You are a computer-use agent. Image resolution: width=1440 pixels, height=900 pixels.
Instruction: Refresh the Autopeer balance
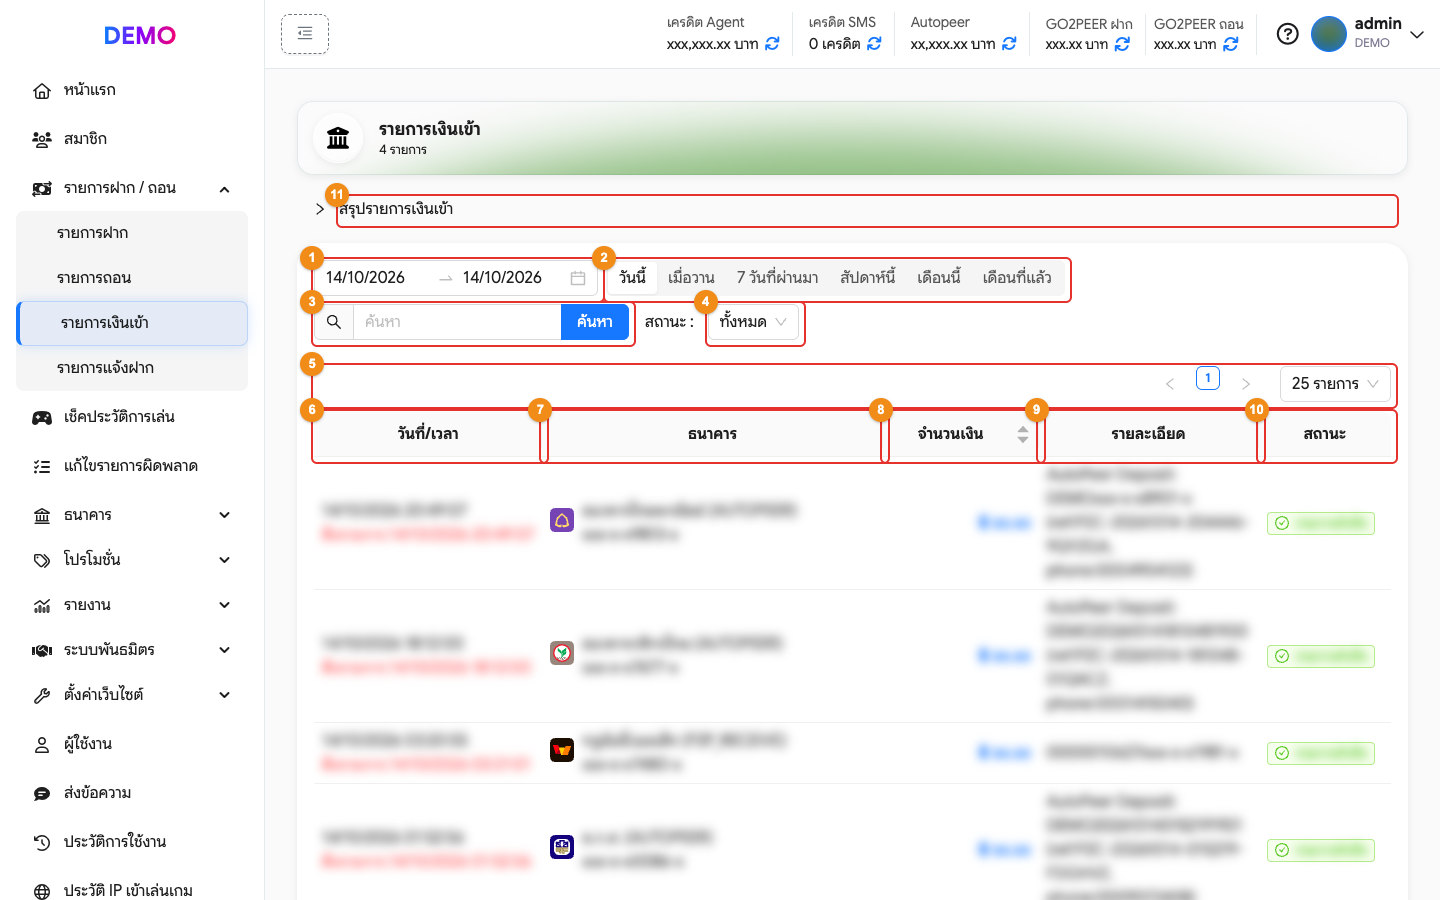1009,44
